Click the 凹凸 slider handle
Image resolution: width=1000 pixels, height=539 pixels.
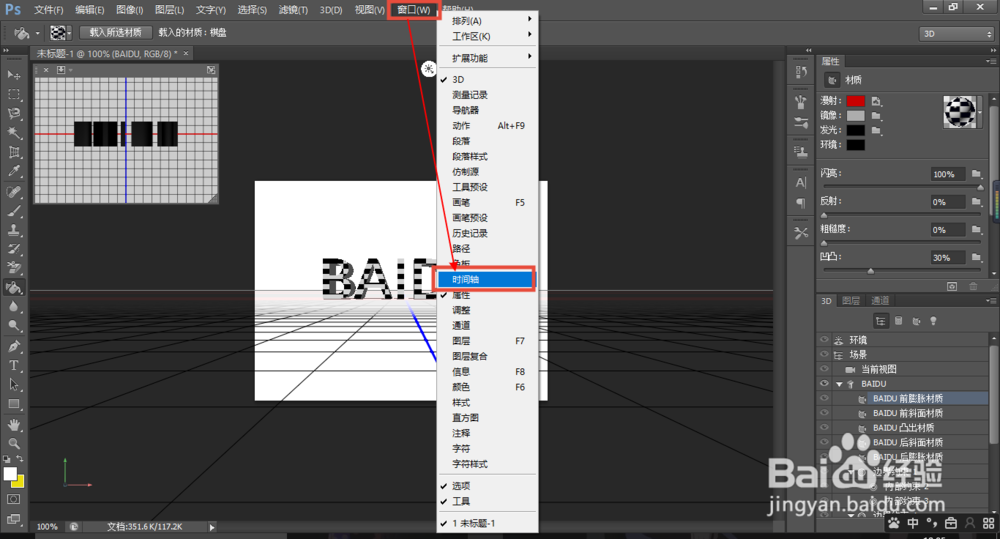tap(871, 271)
